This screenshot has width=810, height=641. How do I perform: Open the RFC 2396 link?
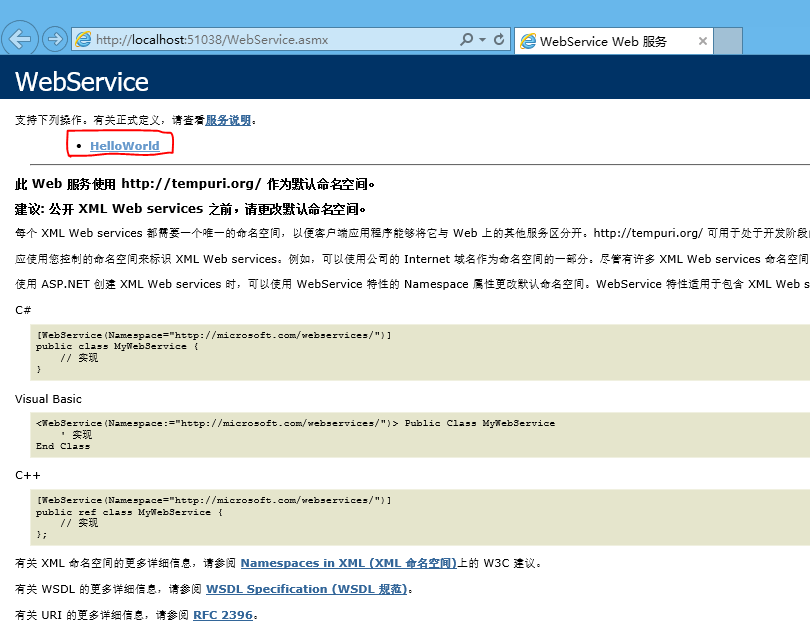click(x=223, y=615)
